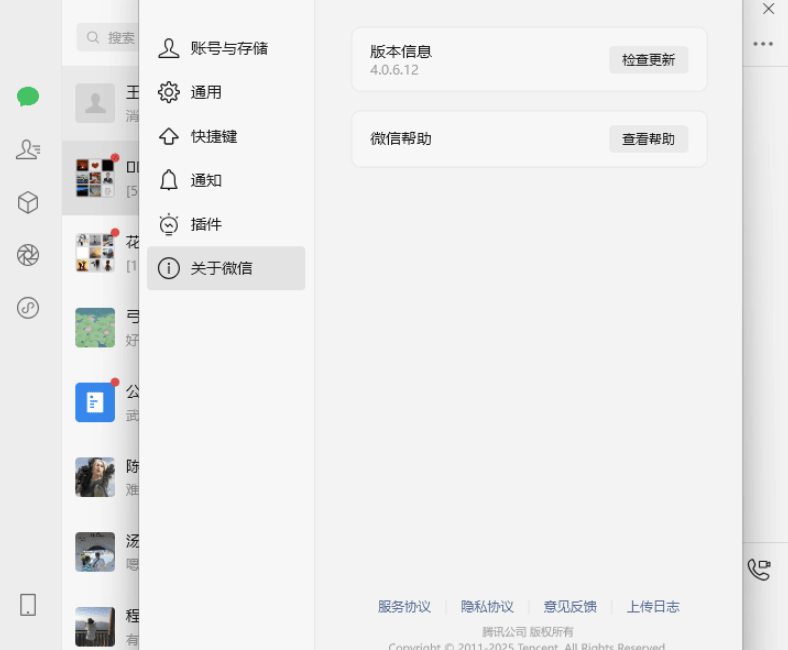The height and width of the screenshot is (650, 788).
Task: Select 快捷键 settings tab
Action: (x=226, y=136)
